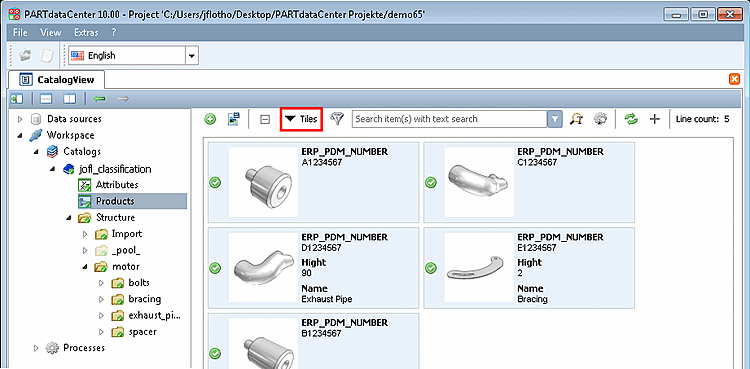Click the collapse minus box icon

click(x=265, y=120)
